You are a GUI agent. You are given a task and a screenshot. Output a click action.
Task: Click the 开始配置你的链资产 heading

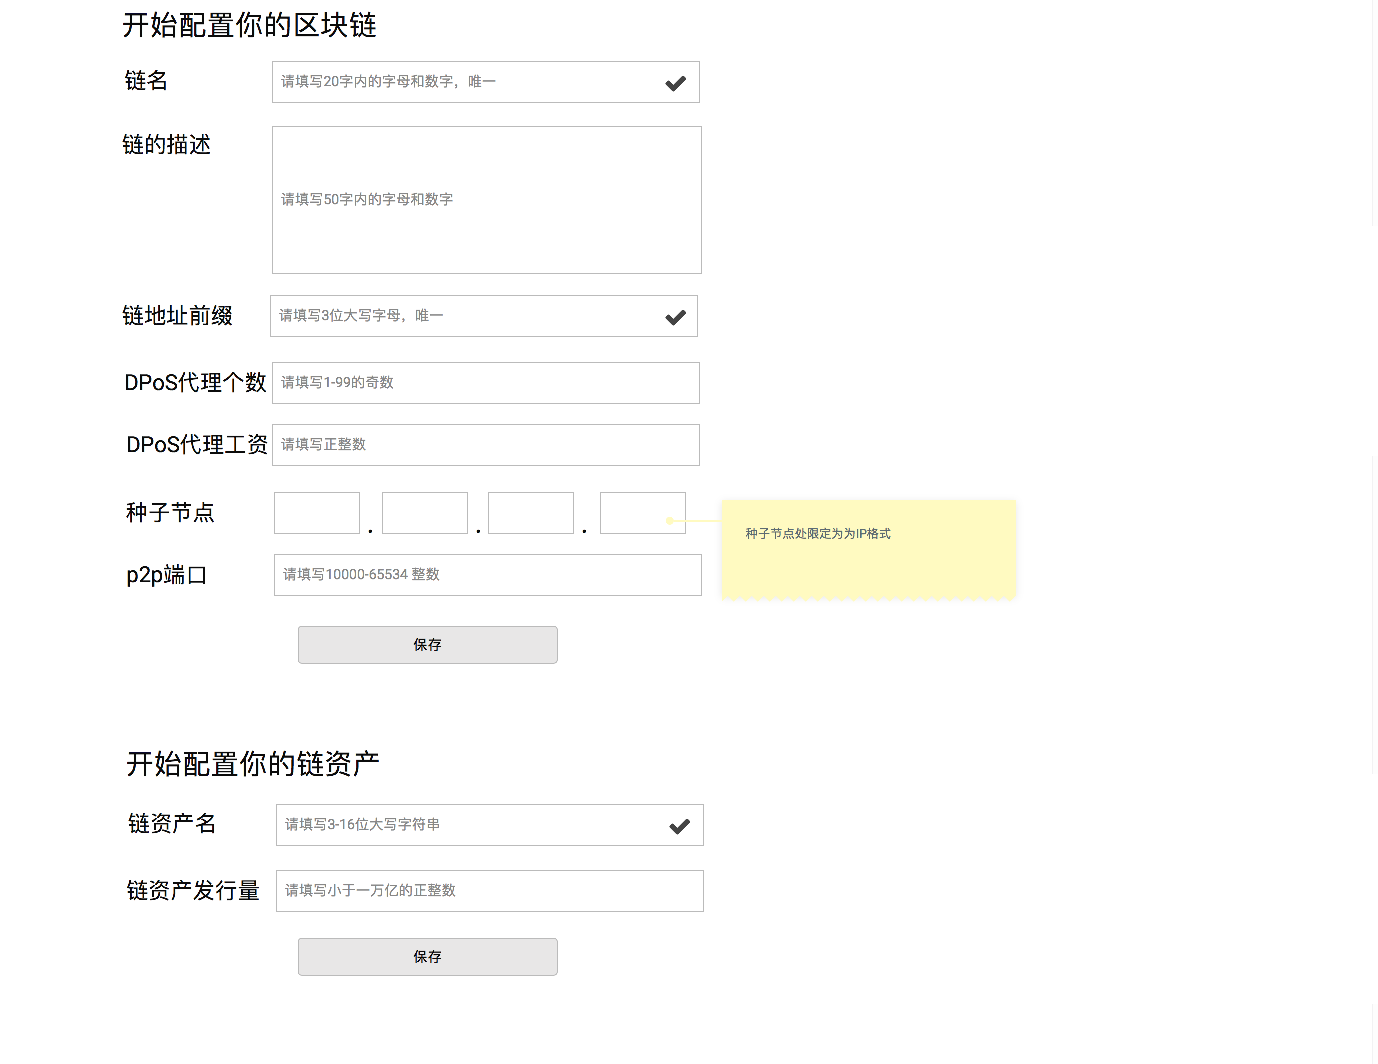coord(253,764)
